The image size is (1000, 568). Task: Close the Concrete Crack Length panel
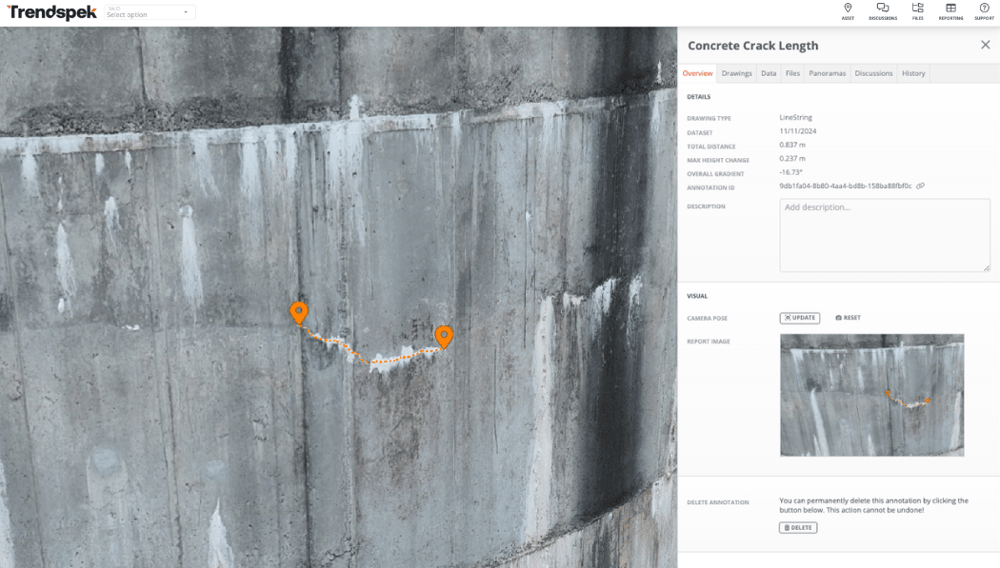coord(985,45)
